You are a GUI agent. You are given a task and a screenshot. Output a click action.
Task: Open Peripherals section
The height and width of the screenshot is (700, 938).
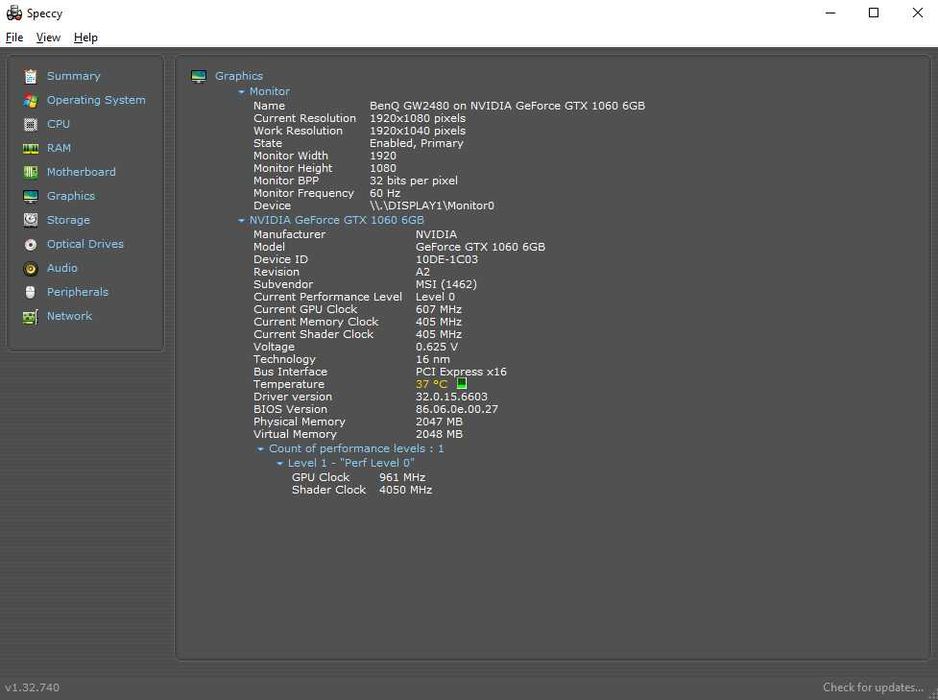(78, 292)
